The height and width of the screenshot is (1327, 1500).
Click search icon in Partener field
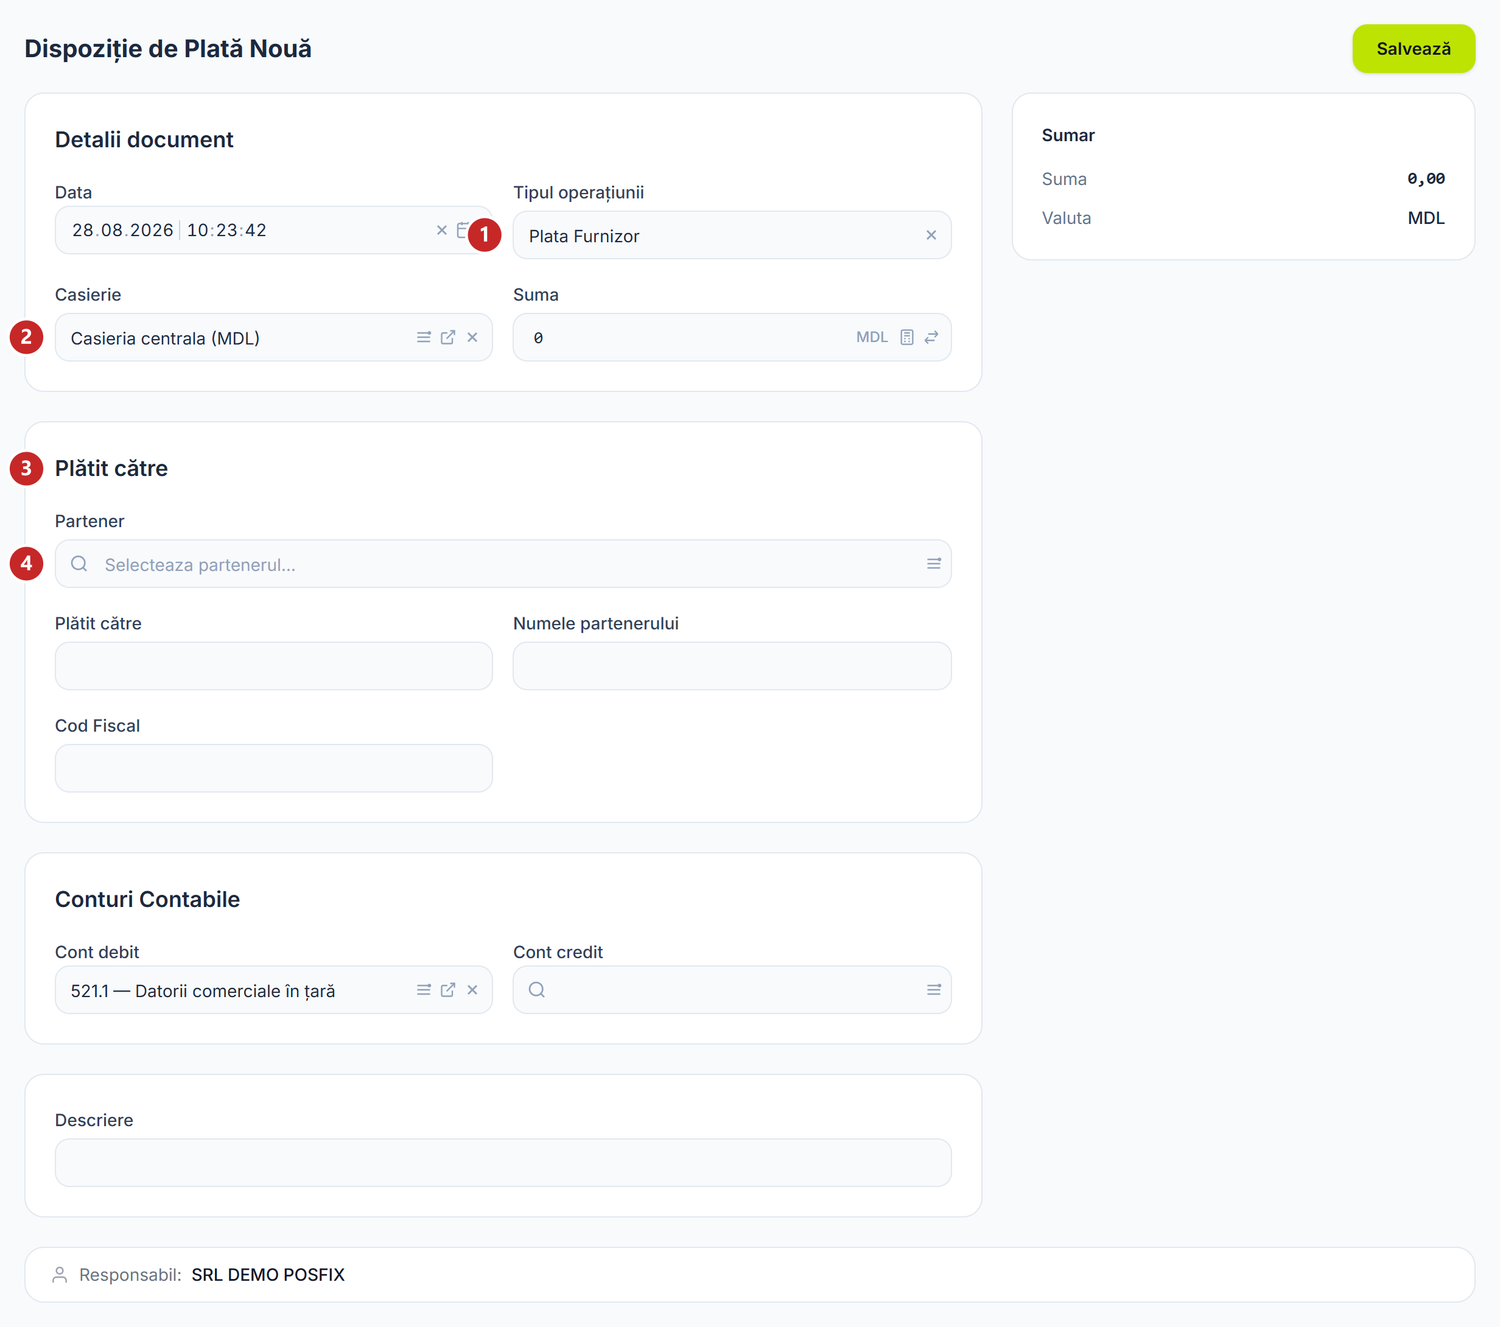(x=79, y=564)
